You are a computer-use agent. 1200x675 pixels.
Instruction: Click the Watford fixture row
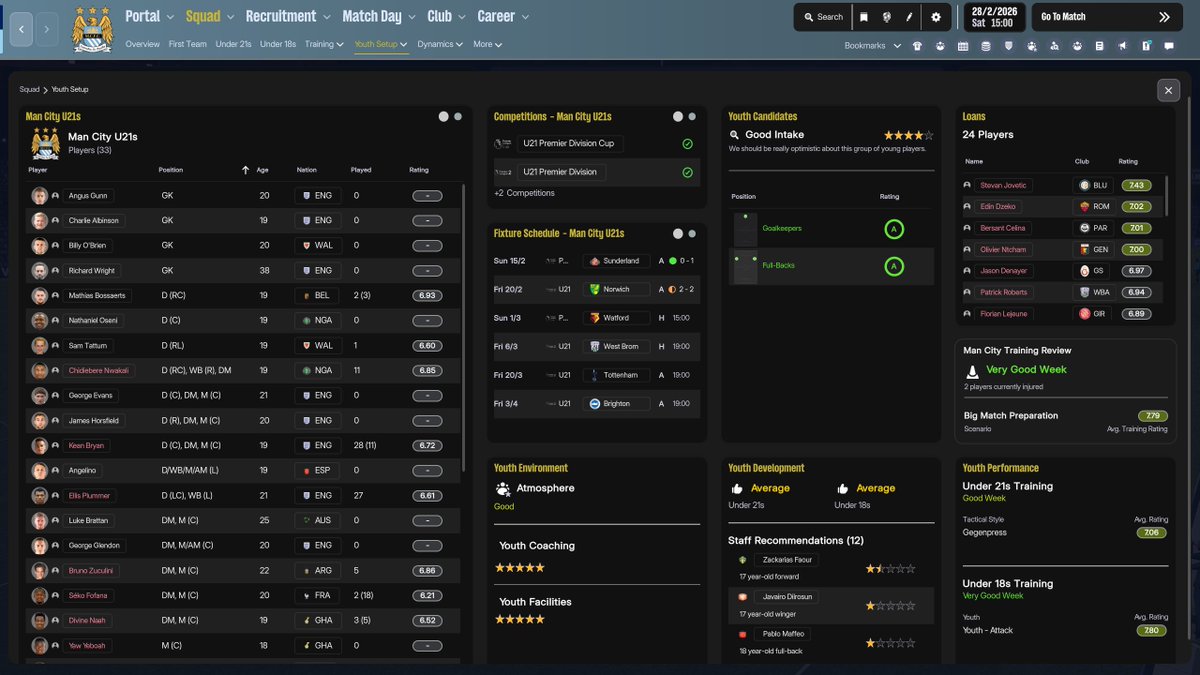596,318
